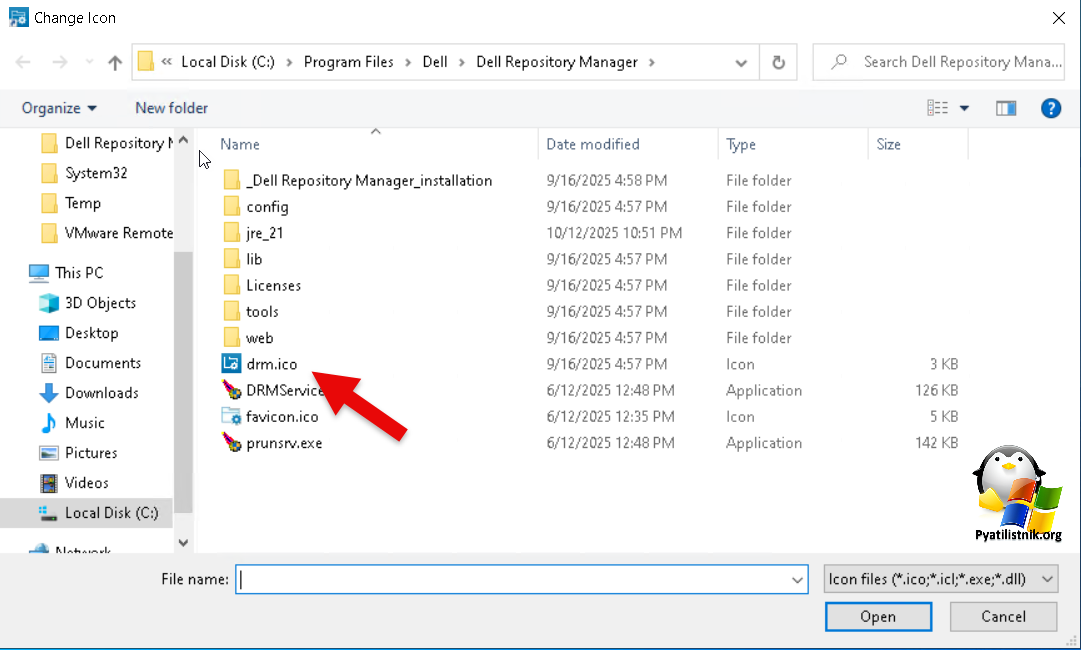
Task: Open the address bar previous locations dropdown
Action: (x=741, y=62)
